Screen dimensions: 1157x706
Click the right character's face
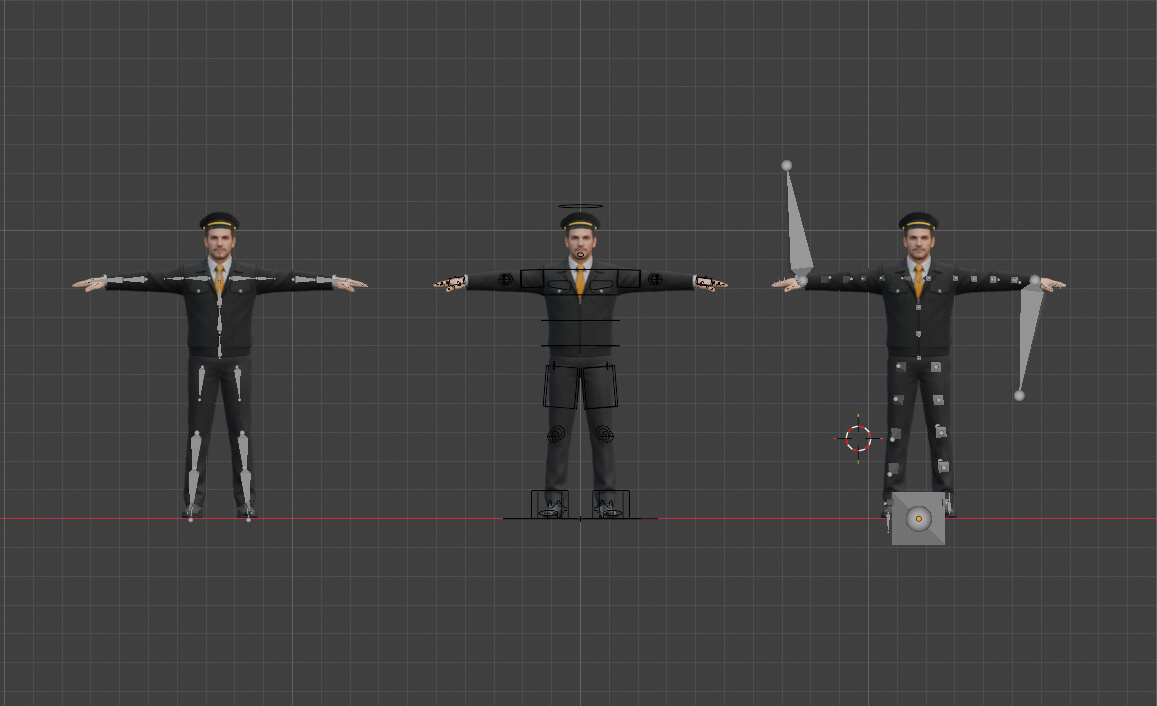[918, 243]
